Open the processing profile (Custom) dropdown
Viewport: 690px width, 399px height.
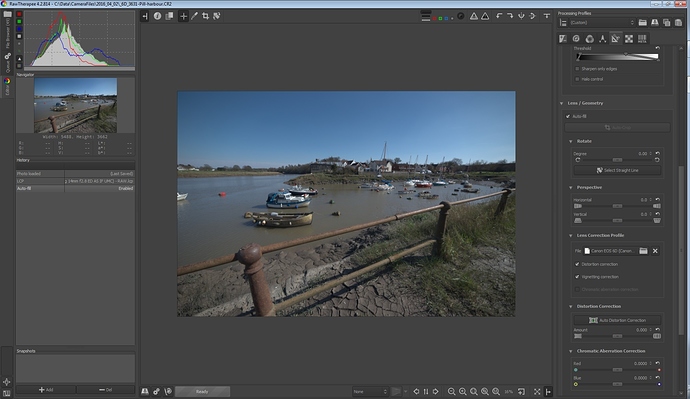pos(602,22)
